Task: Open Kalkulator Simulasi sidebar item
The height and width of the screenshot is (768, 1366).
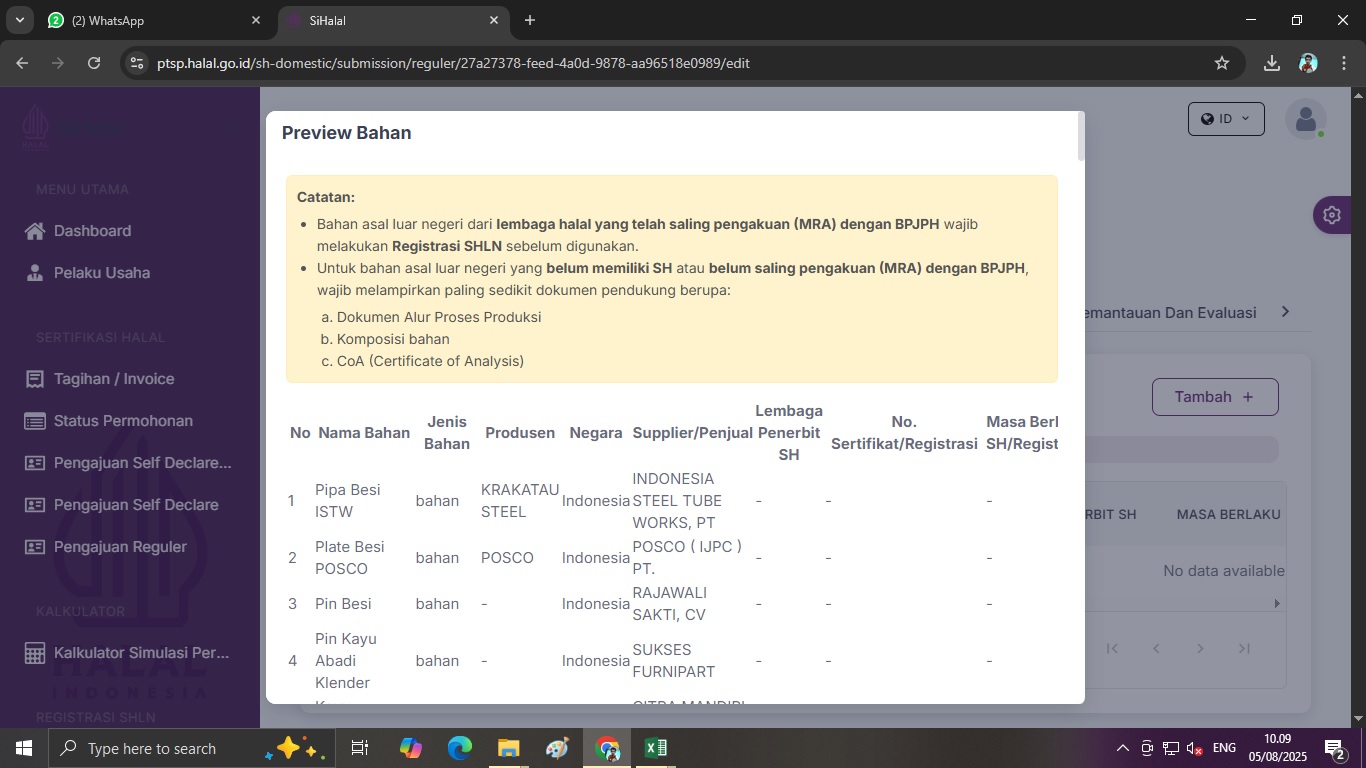Action: coord(140,653)
